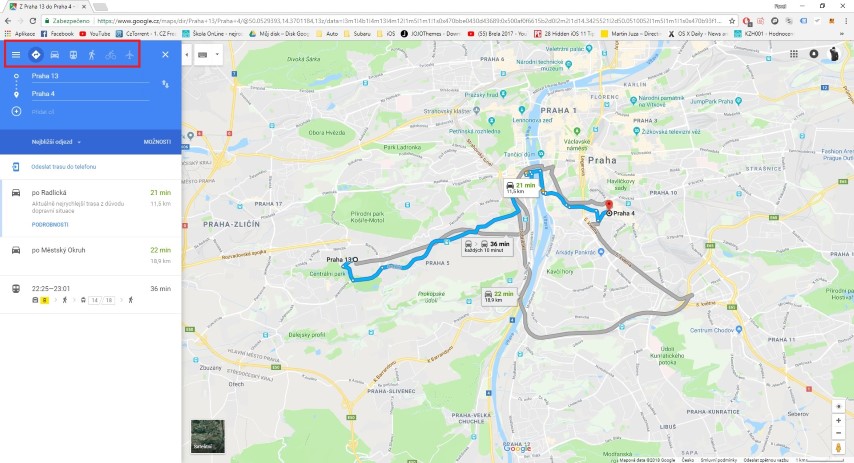Select the best travel mode diamond icon
Screen dimensions: 854x463
pos(35,54)
